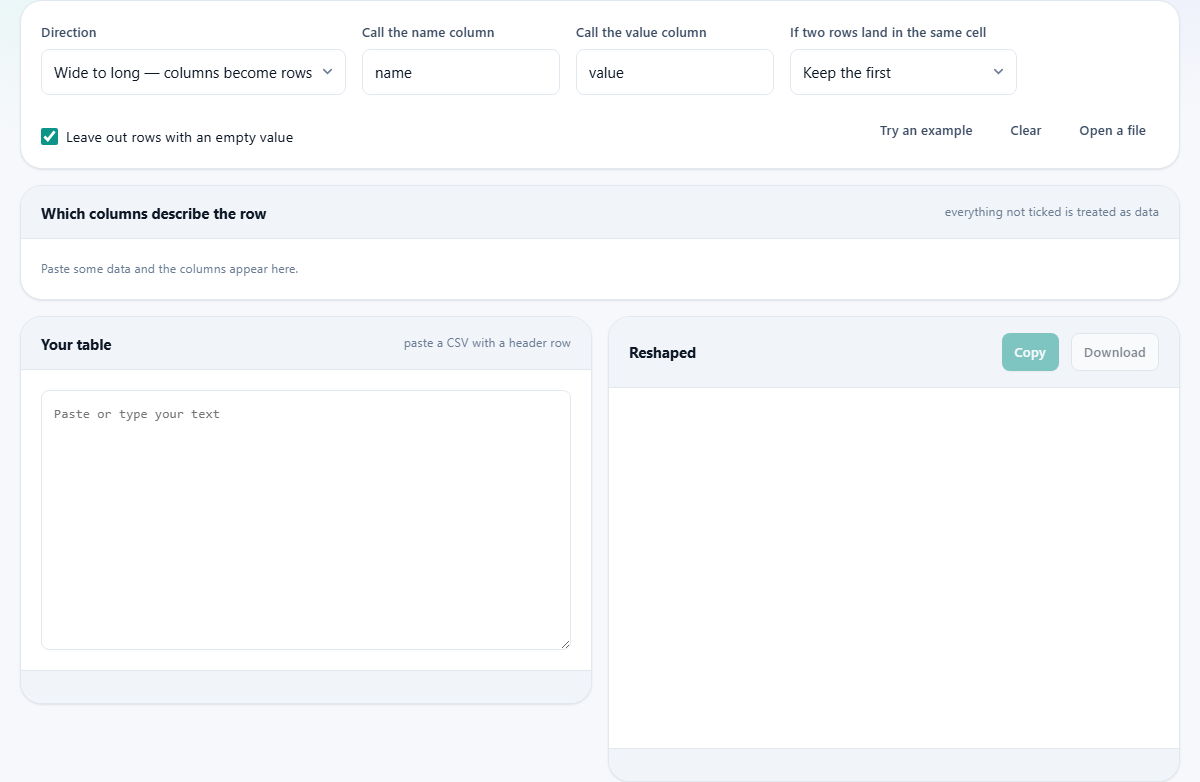Screen dimensions: 1200x782
Task: Focus the Your table text area
Action: click(306, 520)
